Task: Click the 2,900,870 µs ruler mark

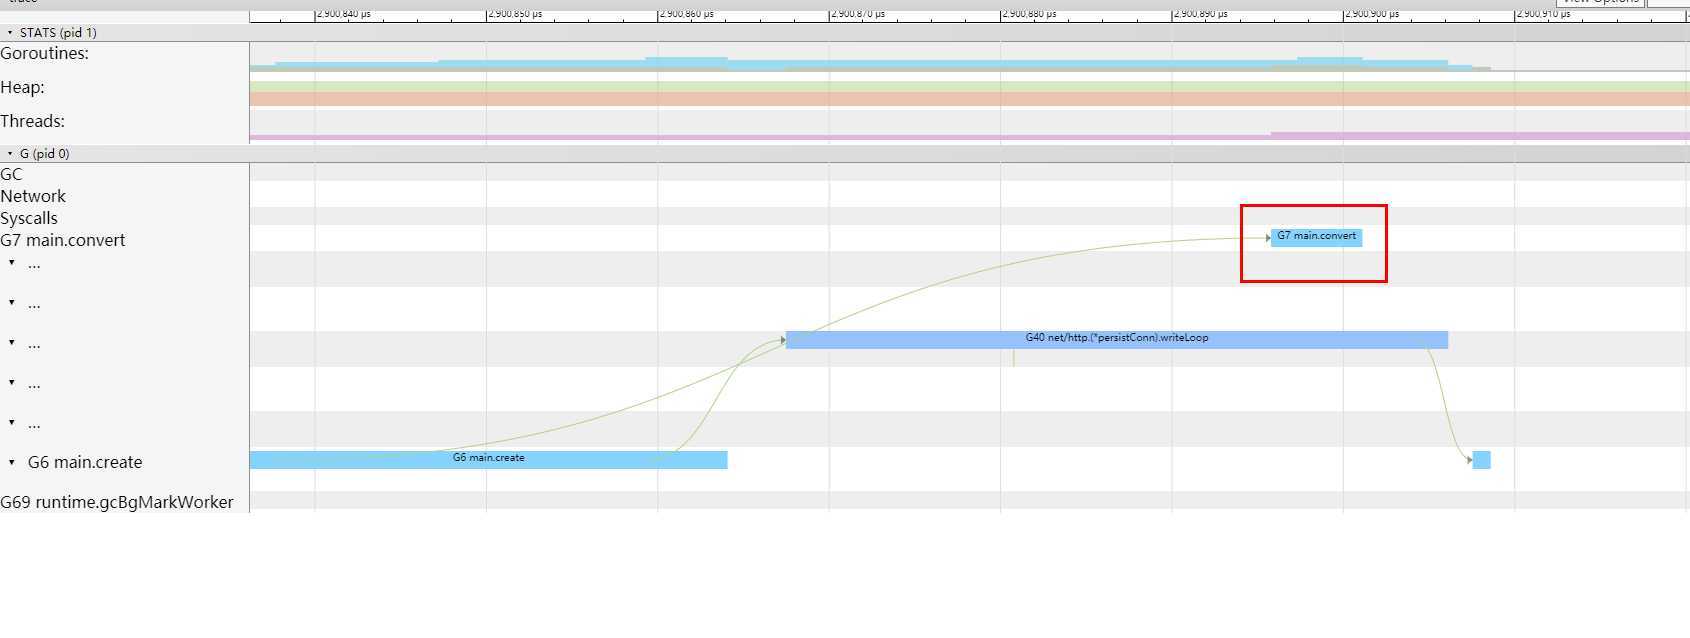Action: [x=858, y=14]
